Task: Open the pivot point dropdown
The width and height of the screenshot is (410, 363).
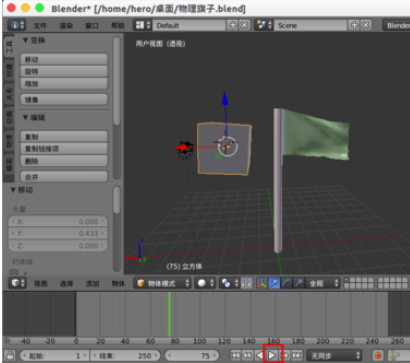Action: point(229,283)
